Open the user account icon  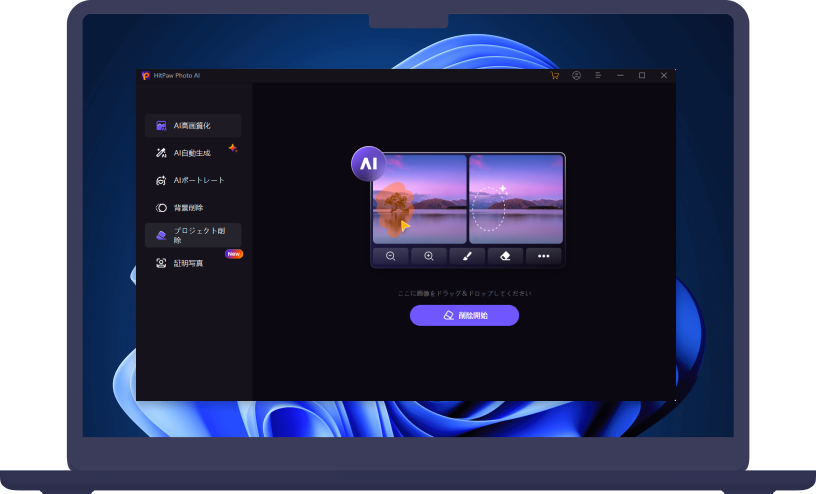click(576, 75)
